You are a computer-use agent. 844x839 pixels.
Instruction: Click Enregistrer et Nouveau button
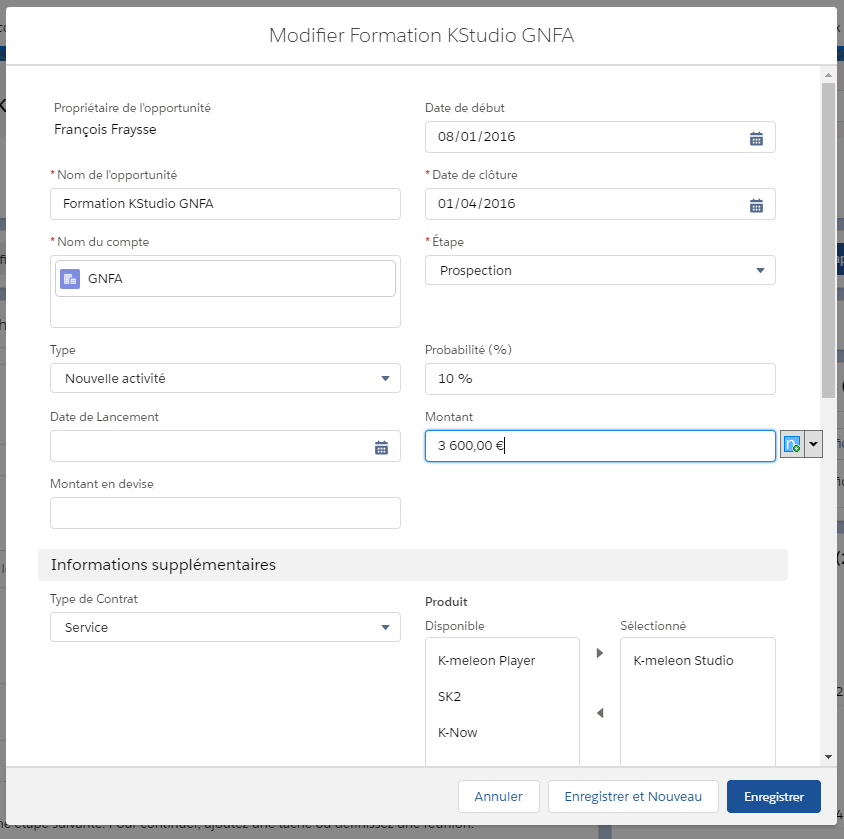click(633, 797)
